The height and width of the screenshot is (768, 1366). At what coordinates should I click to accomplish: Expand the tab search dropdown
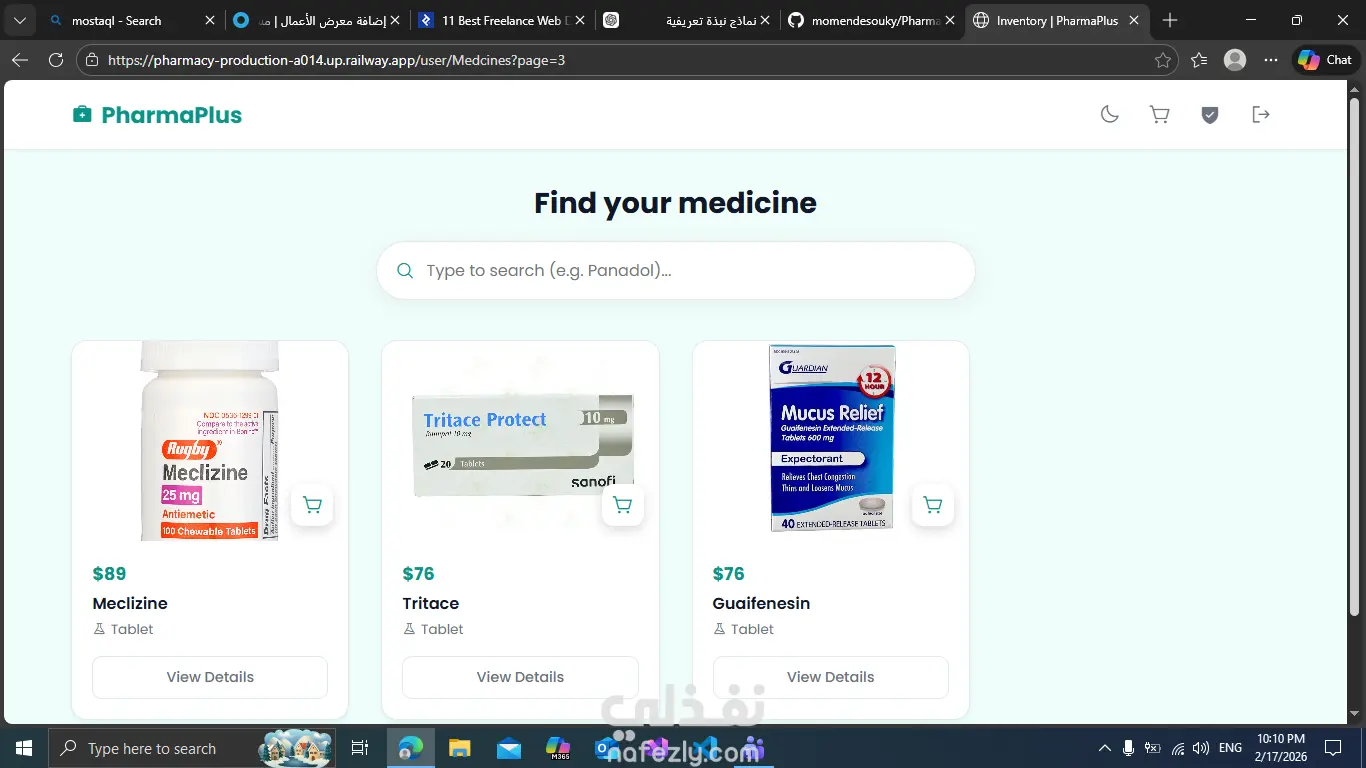pos(20,20)
